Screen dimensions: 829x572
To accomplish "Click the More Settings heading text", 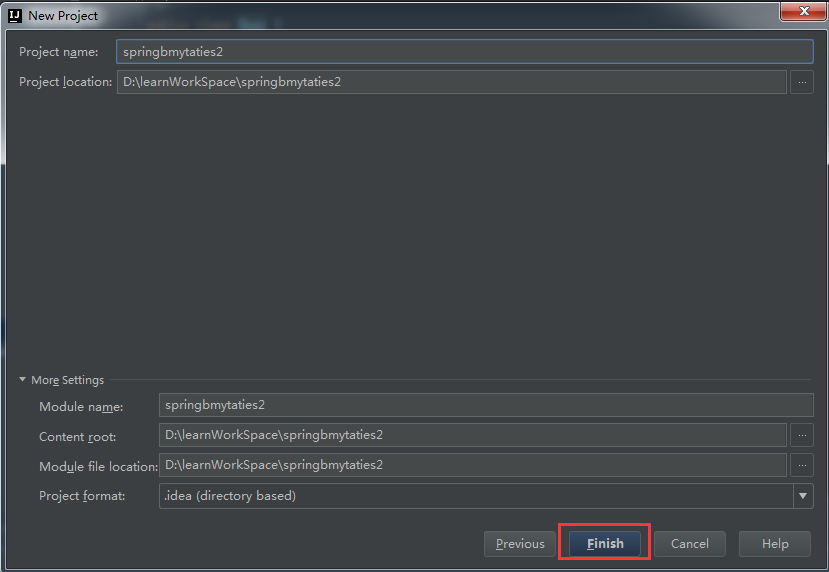I will pyautogui.click(x=68, y=380).
